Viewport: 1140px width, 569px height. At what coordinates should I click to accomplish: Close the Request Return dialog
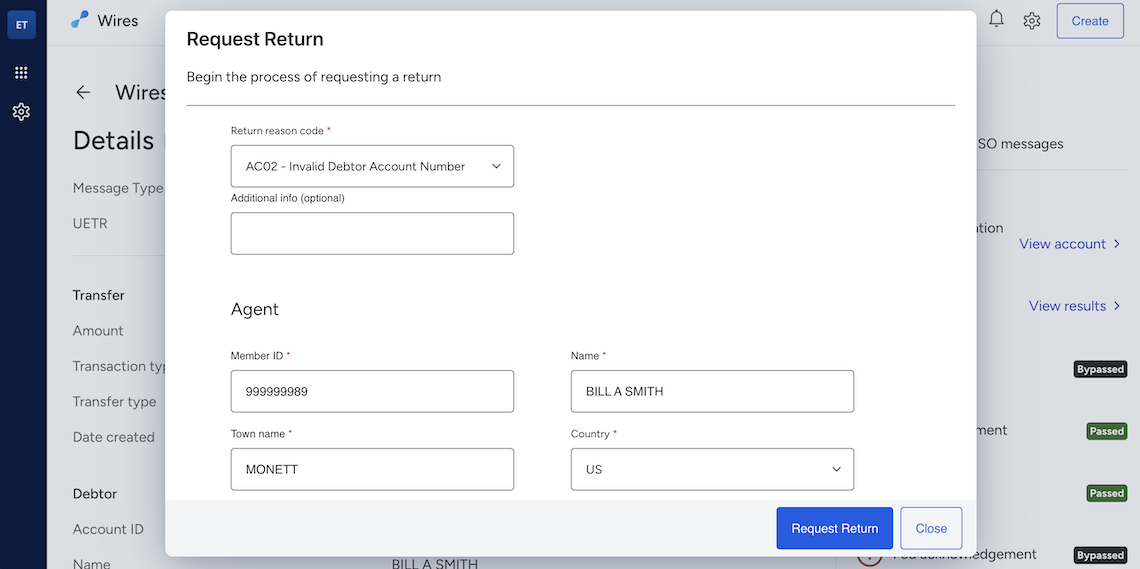click(x=931, y=528)
